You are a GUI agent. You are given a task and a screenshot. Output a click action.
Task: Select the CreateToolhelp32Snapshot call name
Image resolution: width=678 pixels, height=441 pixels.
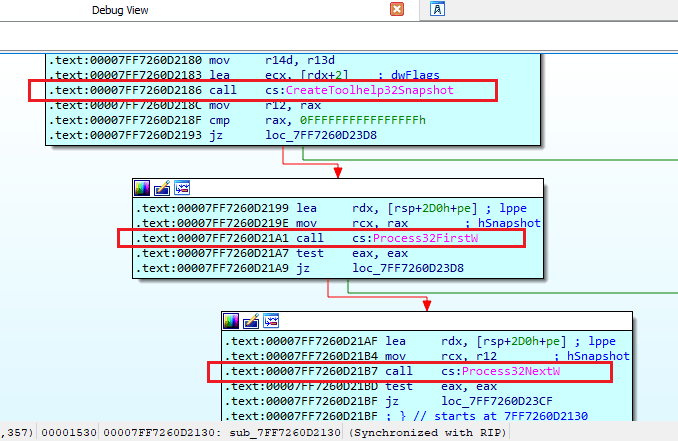(370, 90)
